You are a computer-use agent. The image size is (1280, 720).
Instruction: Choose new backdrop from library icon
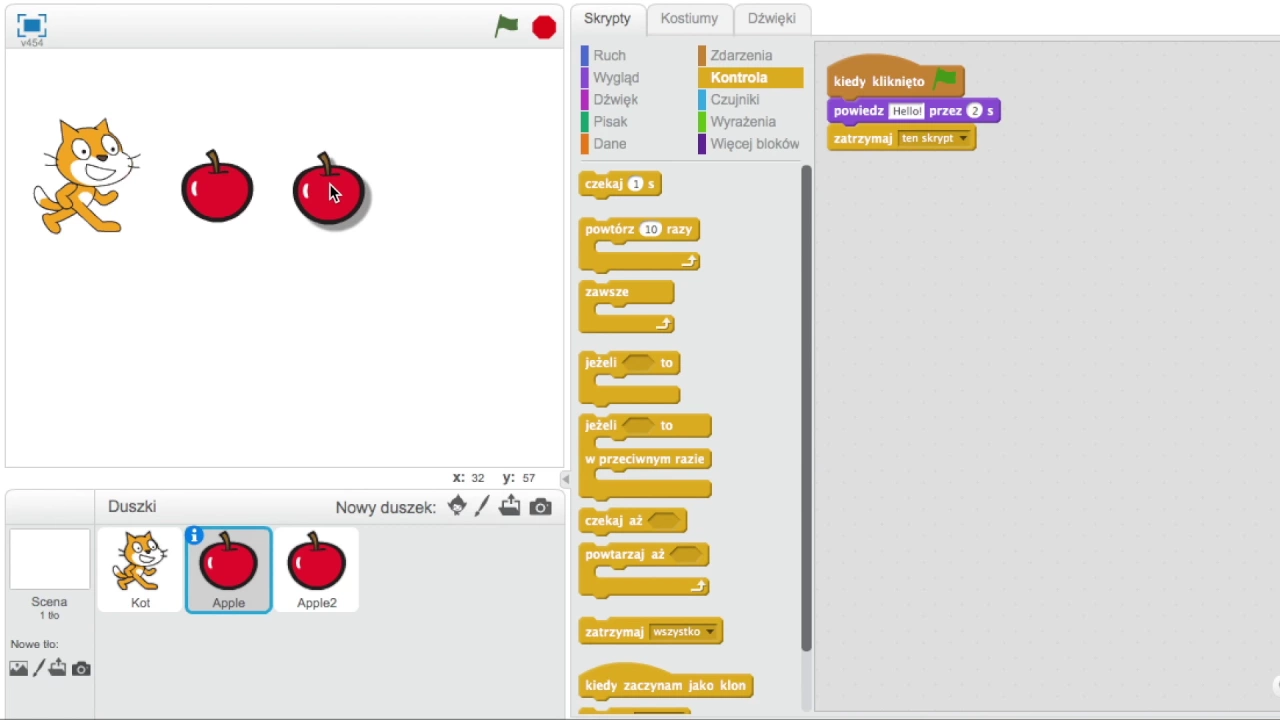pyautogui.click(x=18, y=668)
